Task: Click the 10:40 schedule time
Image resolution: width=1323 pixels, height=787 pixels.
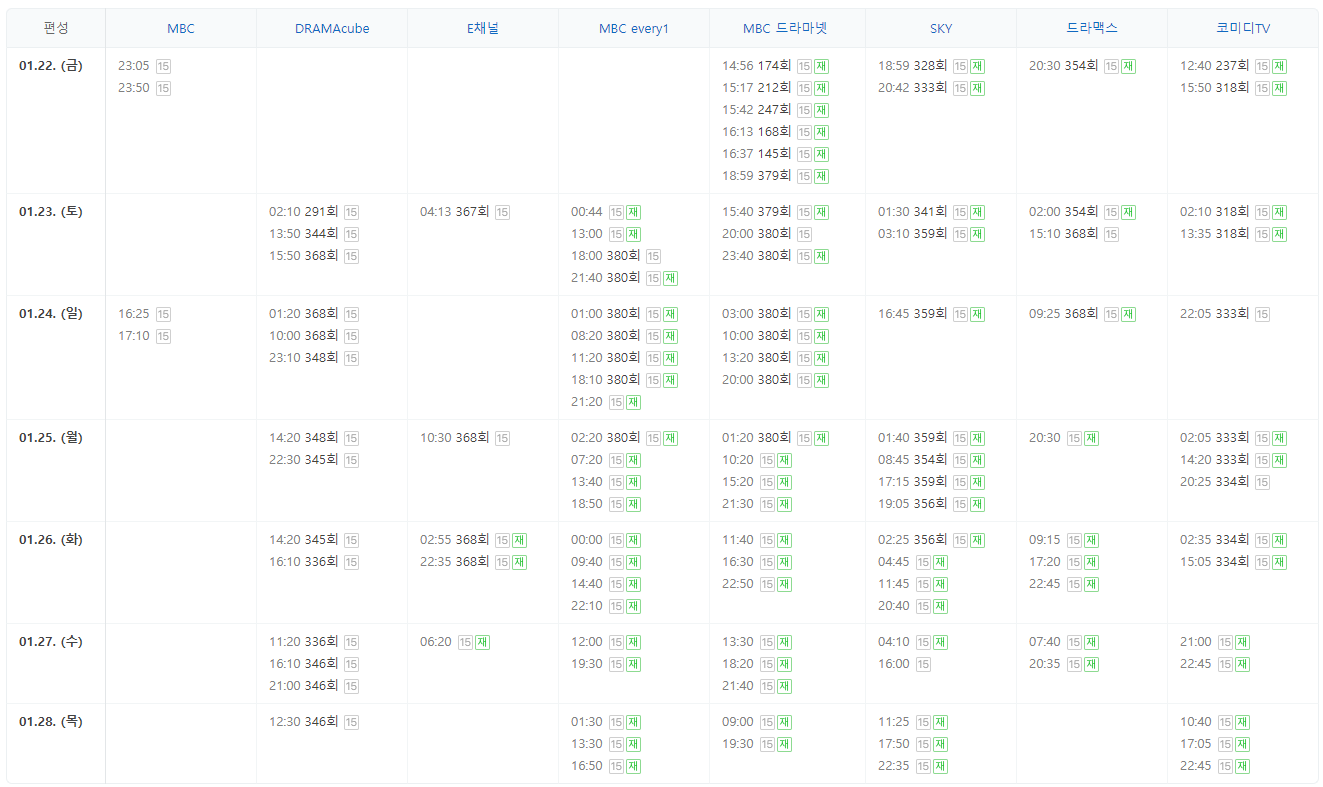Action: (x=1196, y=722)
